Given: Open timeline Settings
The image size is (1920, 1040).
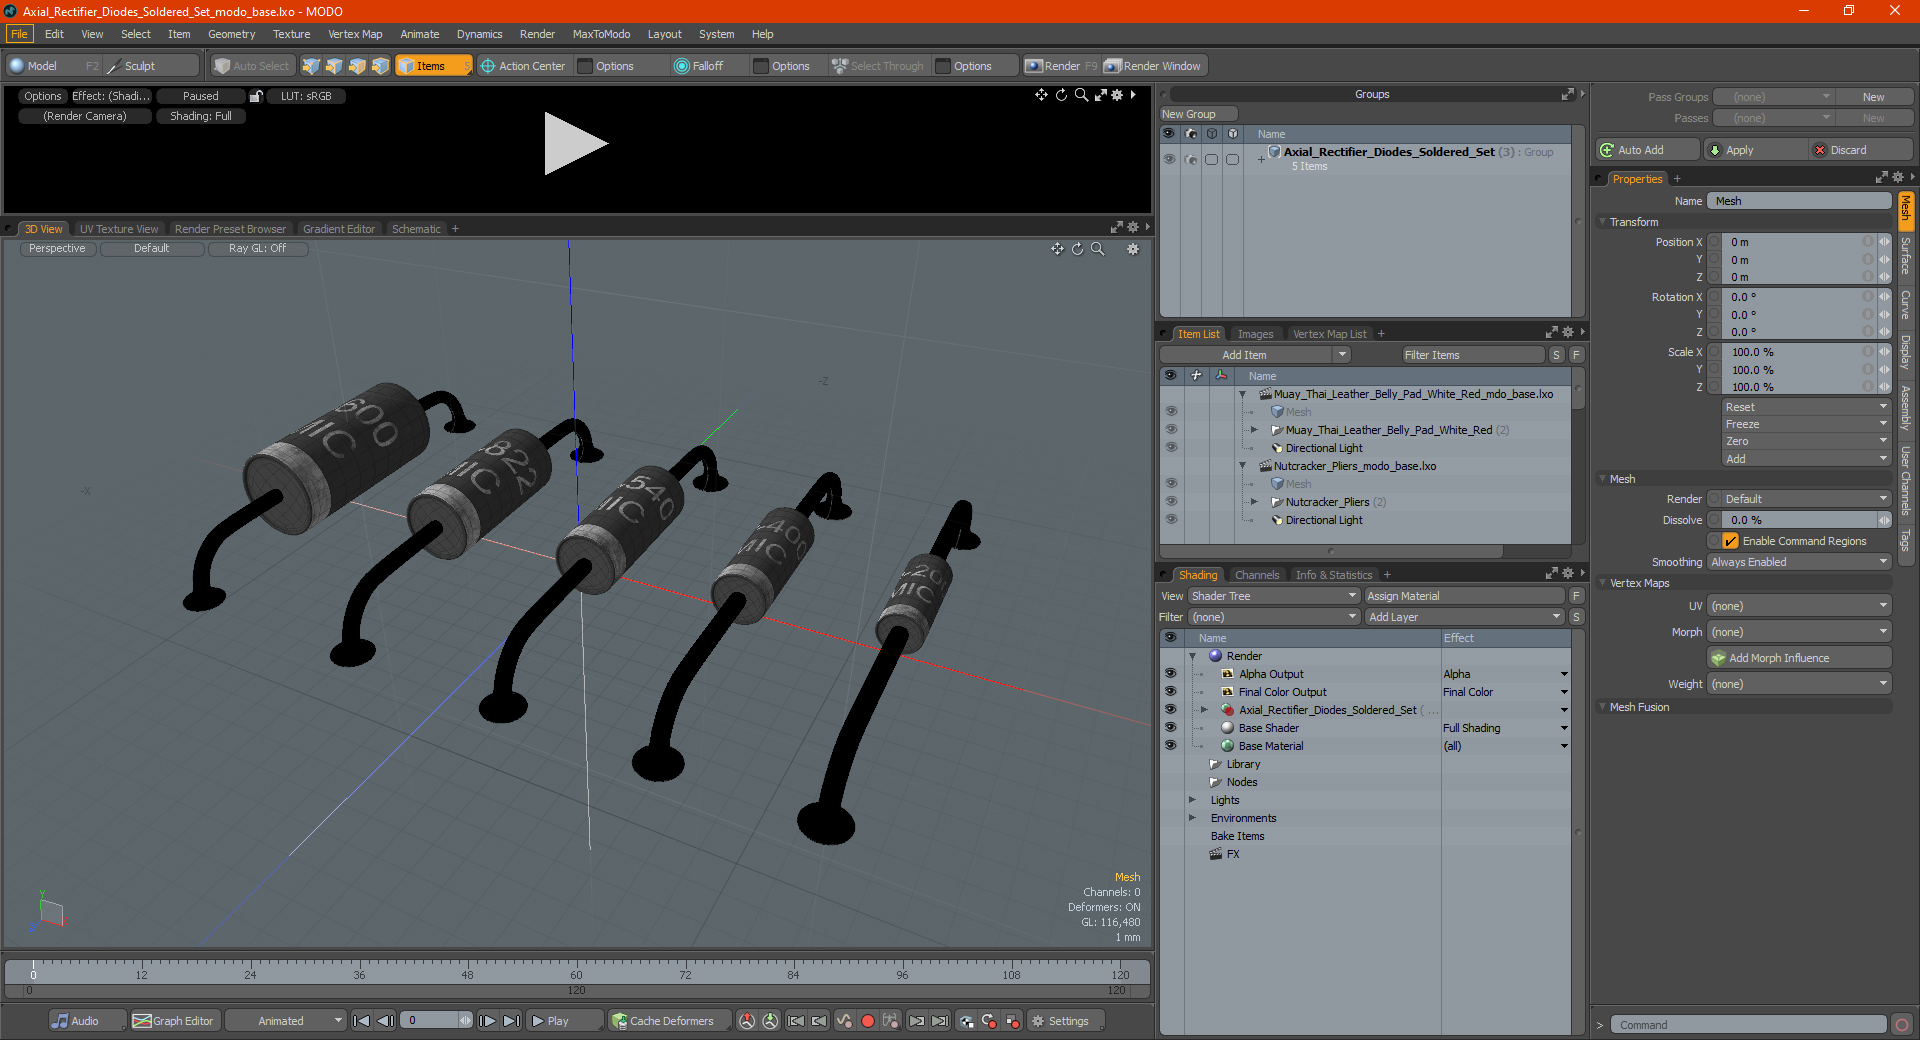Looking at the screenshot, I should [1065, 1021].
